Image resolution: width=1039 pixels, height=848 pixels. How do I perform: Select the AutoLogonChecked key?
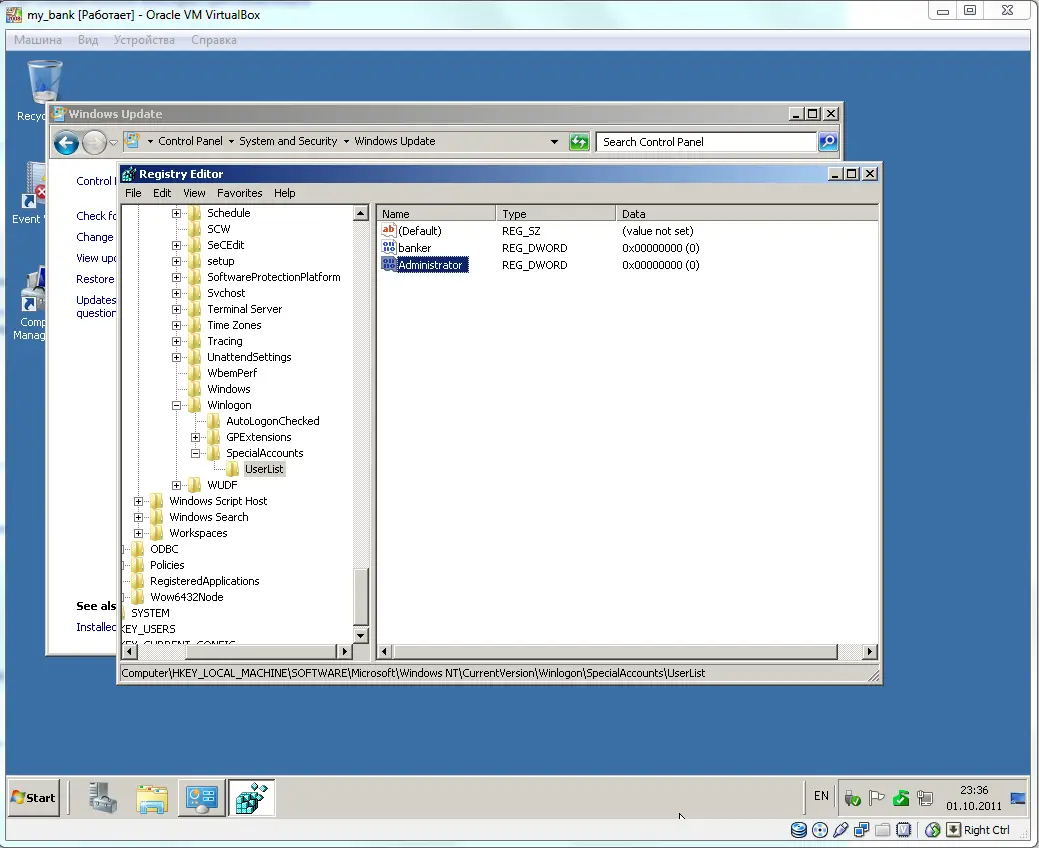pos(272,421)
